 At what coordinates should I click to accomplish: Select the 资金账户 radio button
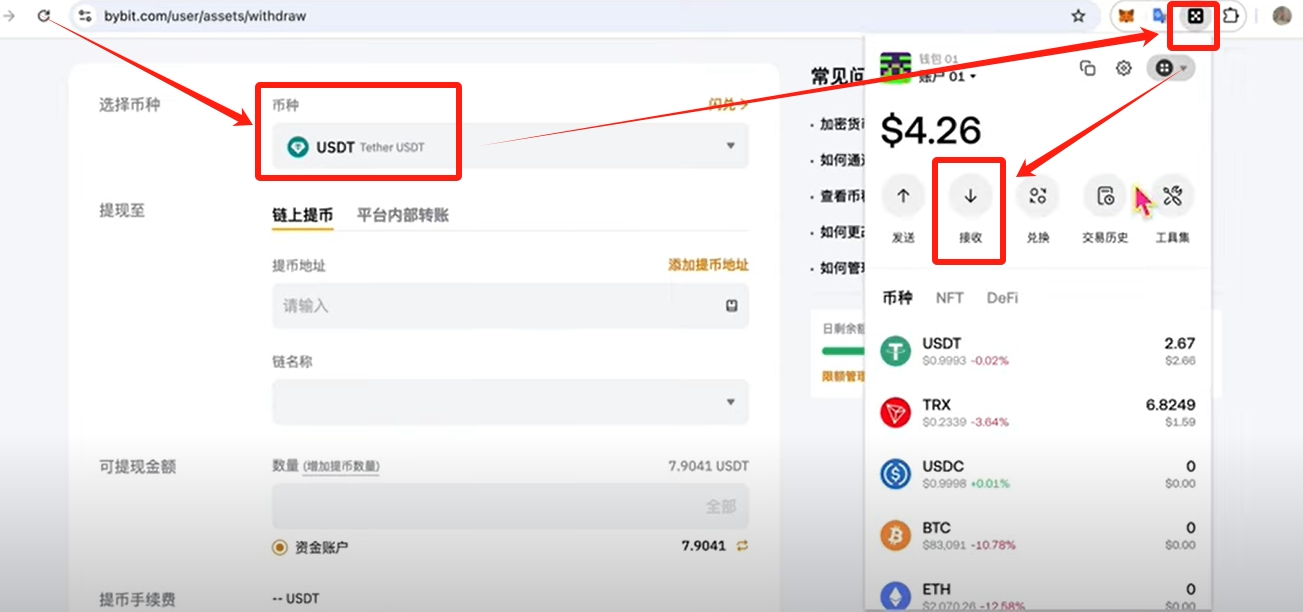(x=279, y=547)
